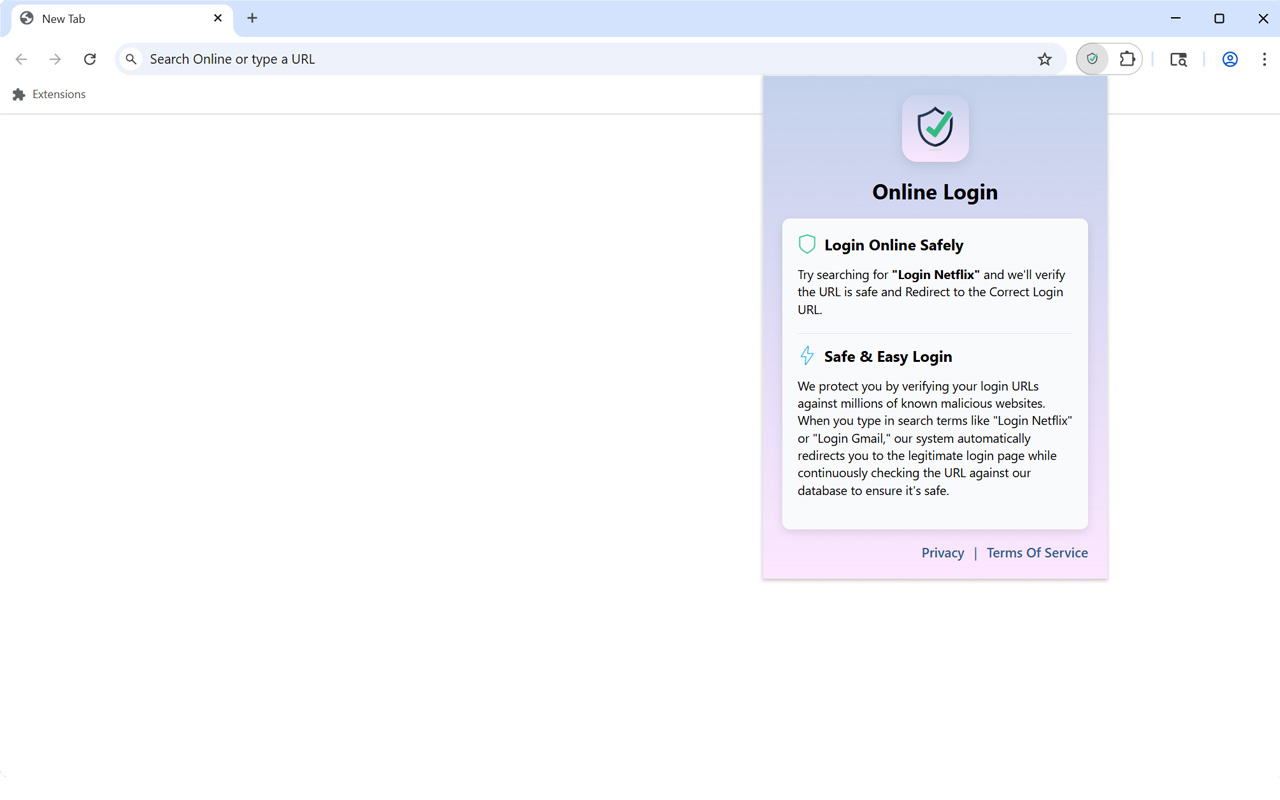The width and height of the screenshot is (1280, 800).
Task: Go back using the back arrow
Action: tap(21, 59)
